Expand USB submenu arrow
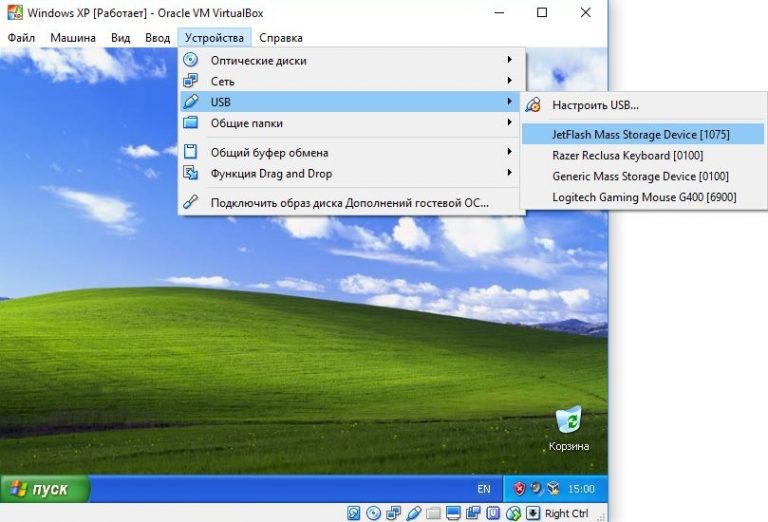768x522 pixels. coord(509,101)
